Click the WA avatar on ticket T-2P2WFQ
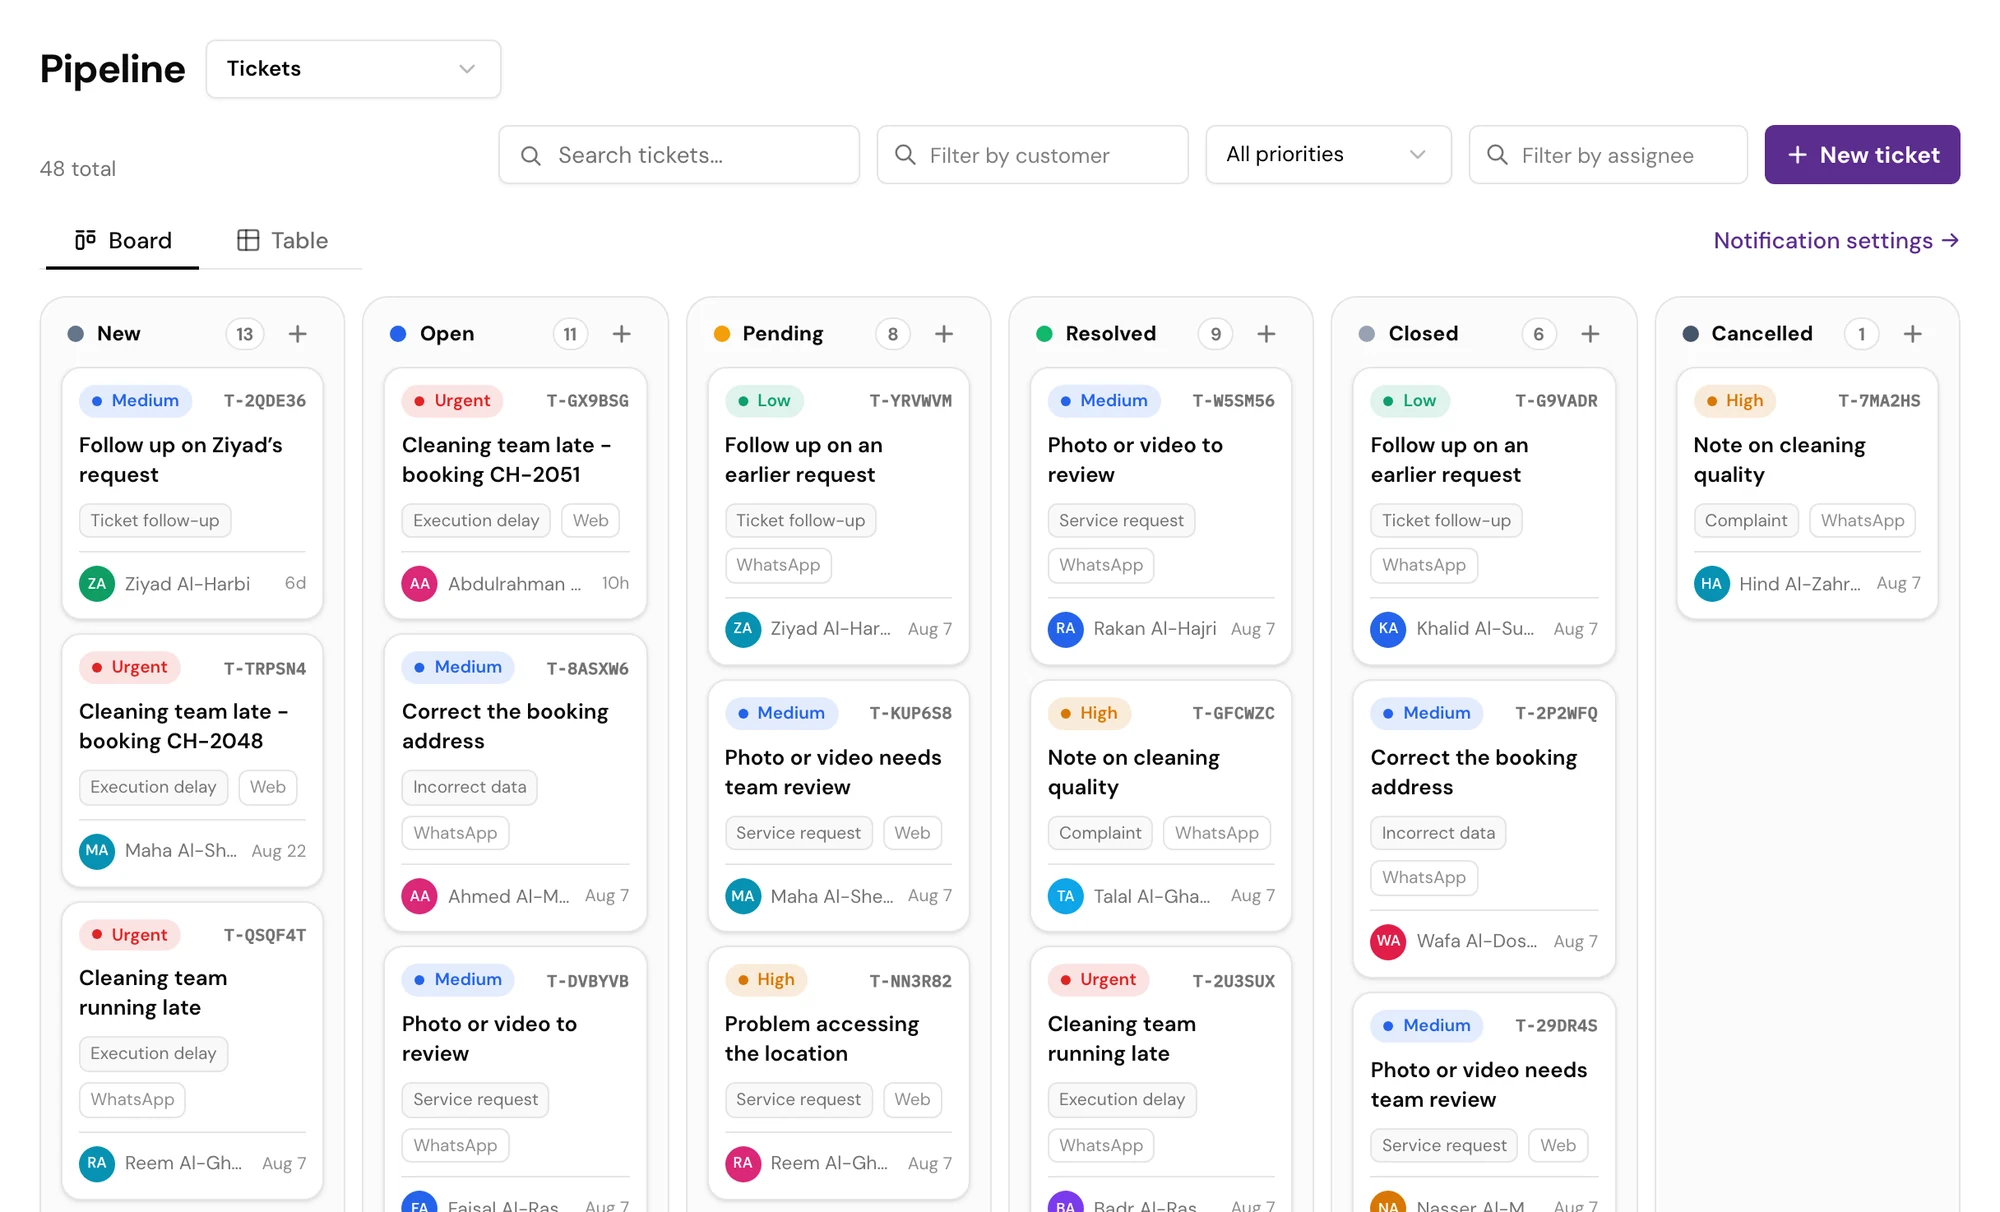 click(1388, 941)
